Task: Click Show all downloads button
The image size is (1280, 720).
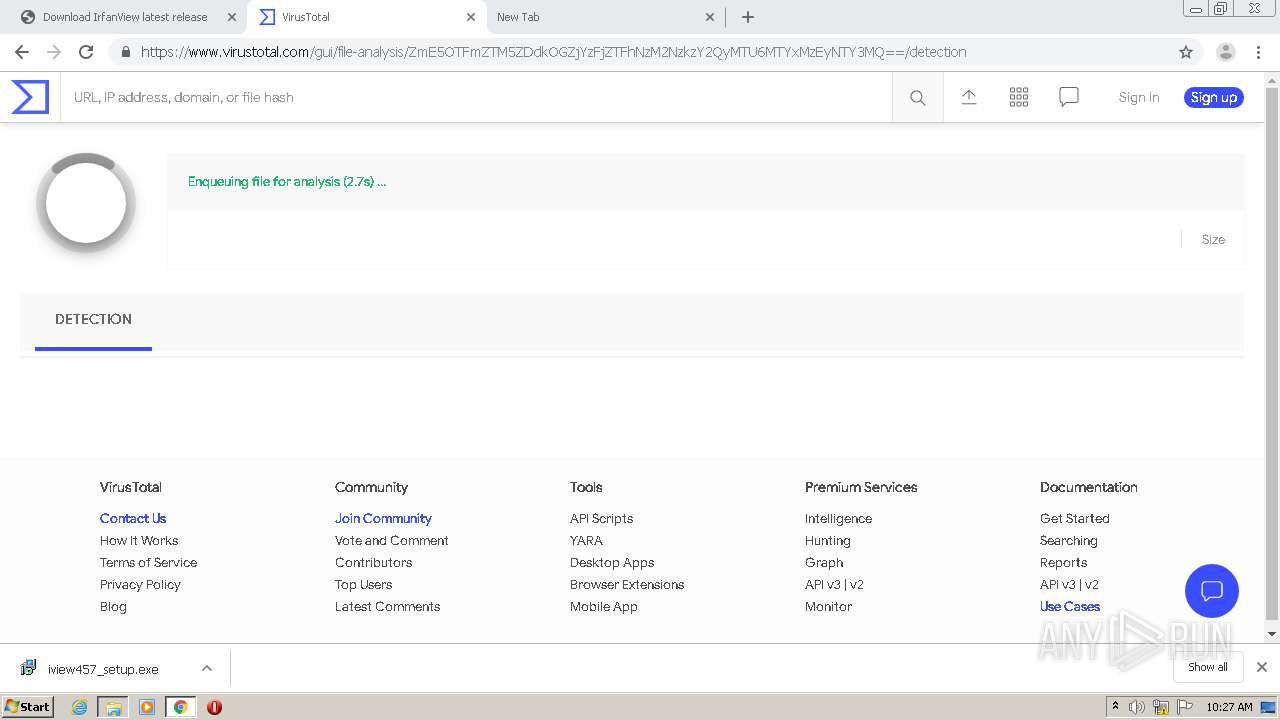Action: tap(1208, 667)
